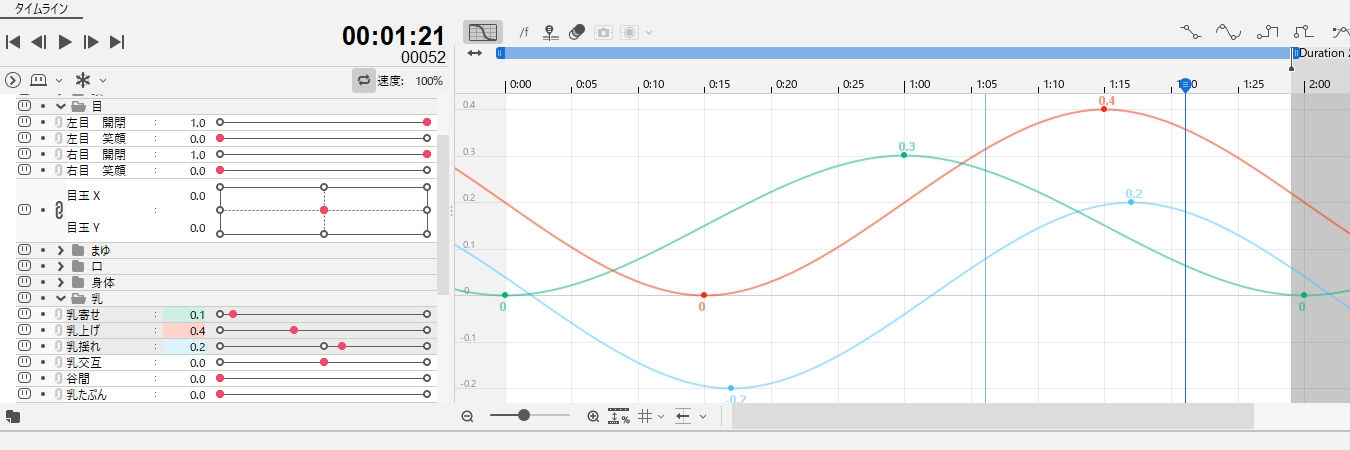Viewport: 1350px width, 450px height.
Task: Select the stepped curve icon
Action: [1268, 32]
